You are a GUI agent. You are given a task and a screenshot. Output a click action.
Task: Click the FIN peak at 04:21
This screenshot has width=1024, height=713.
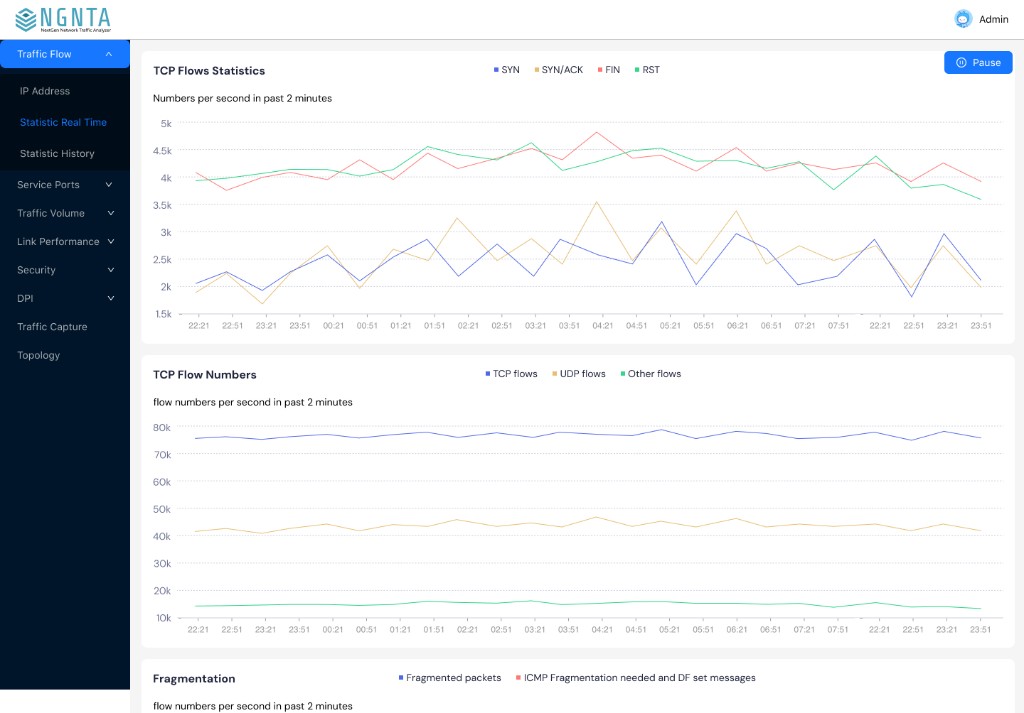(x=596, y=133)
